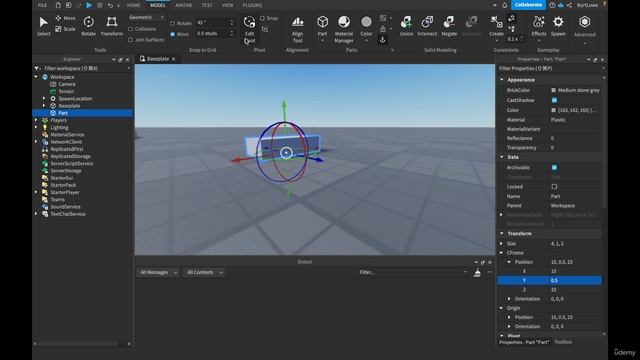Switch to the HOME ribbon tab
The image size is (640, 360).
click(133, 5)
